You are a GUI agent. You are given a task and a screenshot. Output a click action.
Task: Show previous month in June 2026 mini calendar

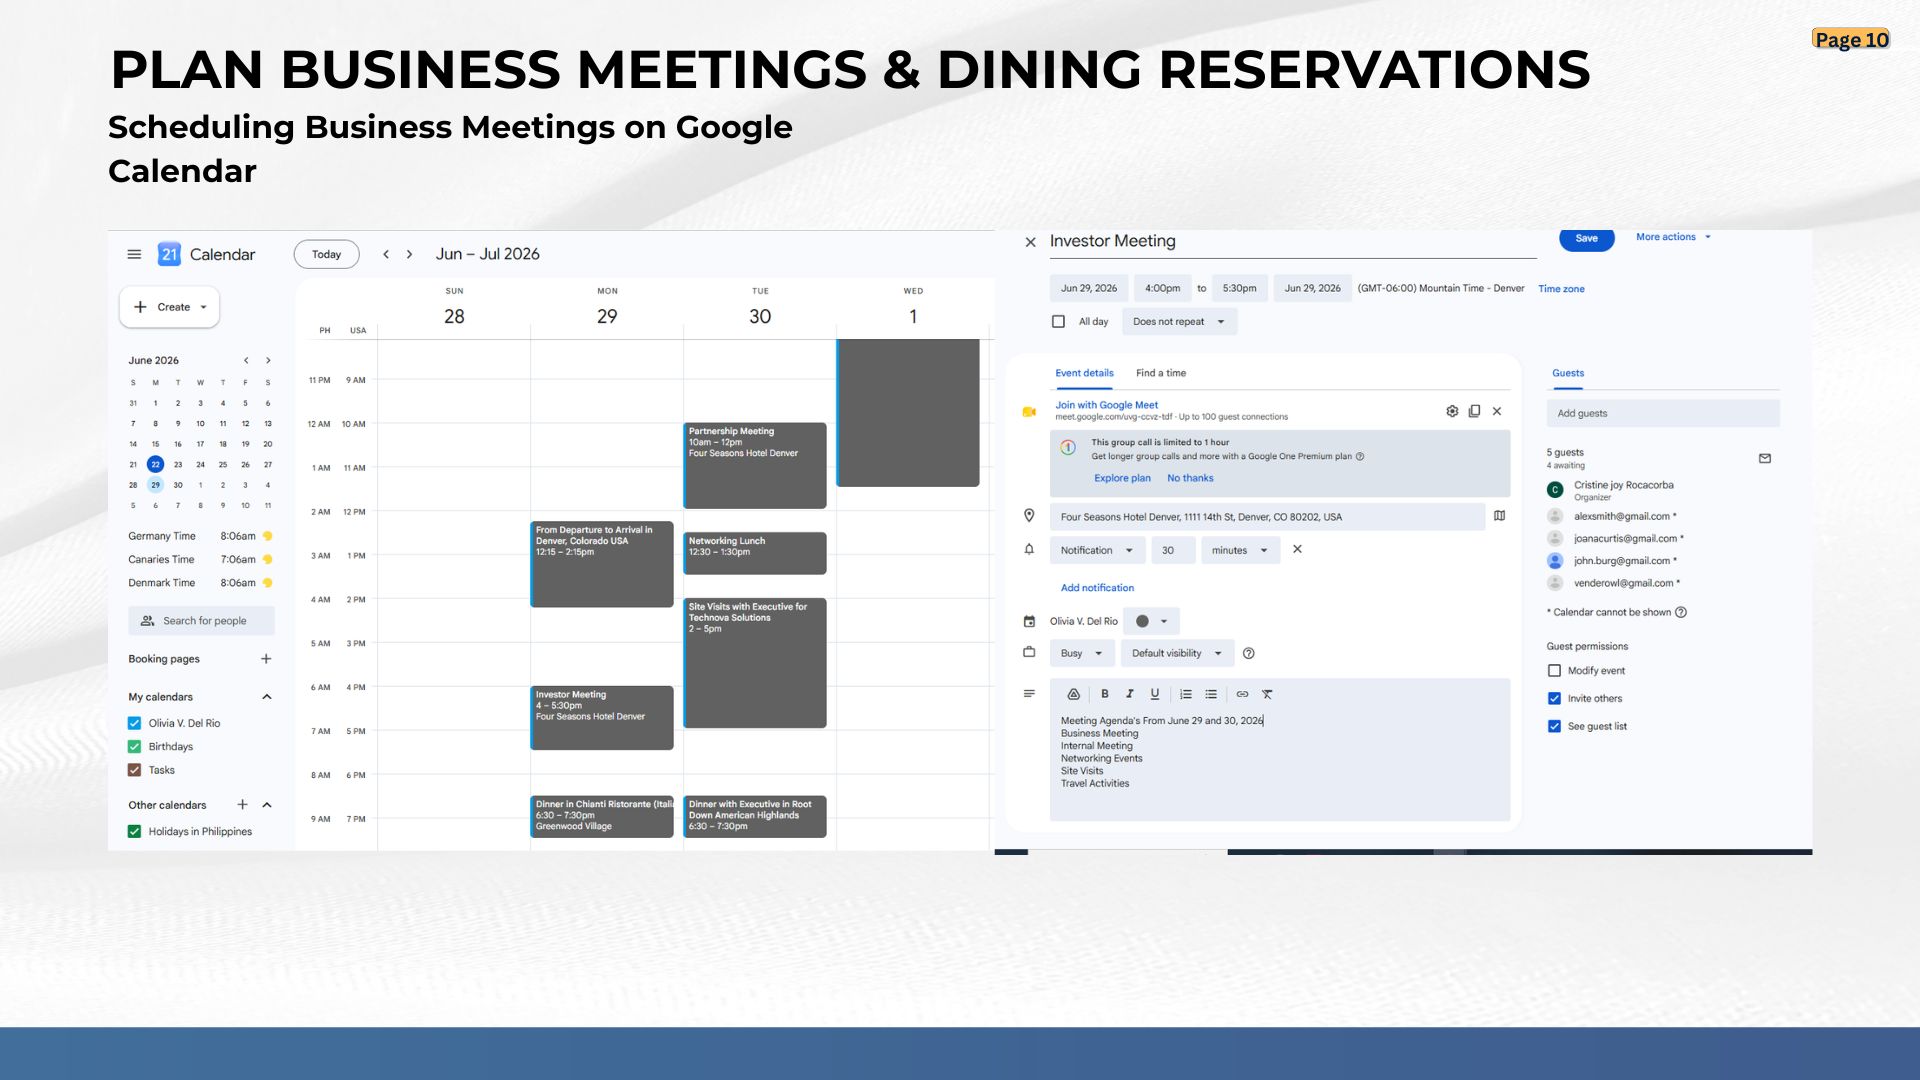click(x=246, y=360)
